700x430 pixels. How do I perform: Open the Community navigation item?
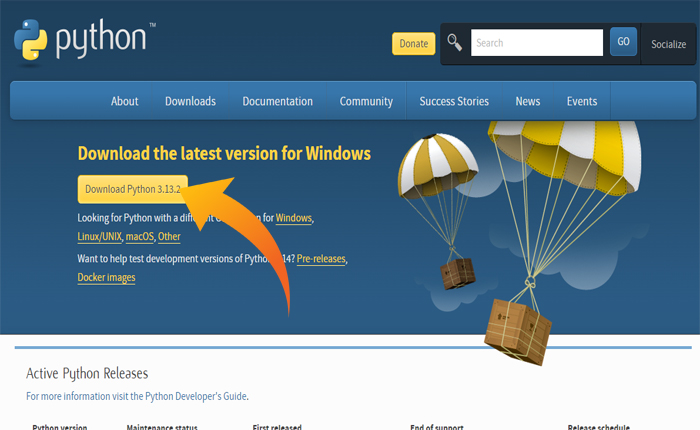coord(366,101)
